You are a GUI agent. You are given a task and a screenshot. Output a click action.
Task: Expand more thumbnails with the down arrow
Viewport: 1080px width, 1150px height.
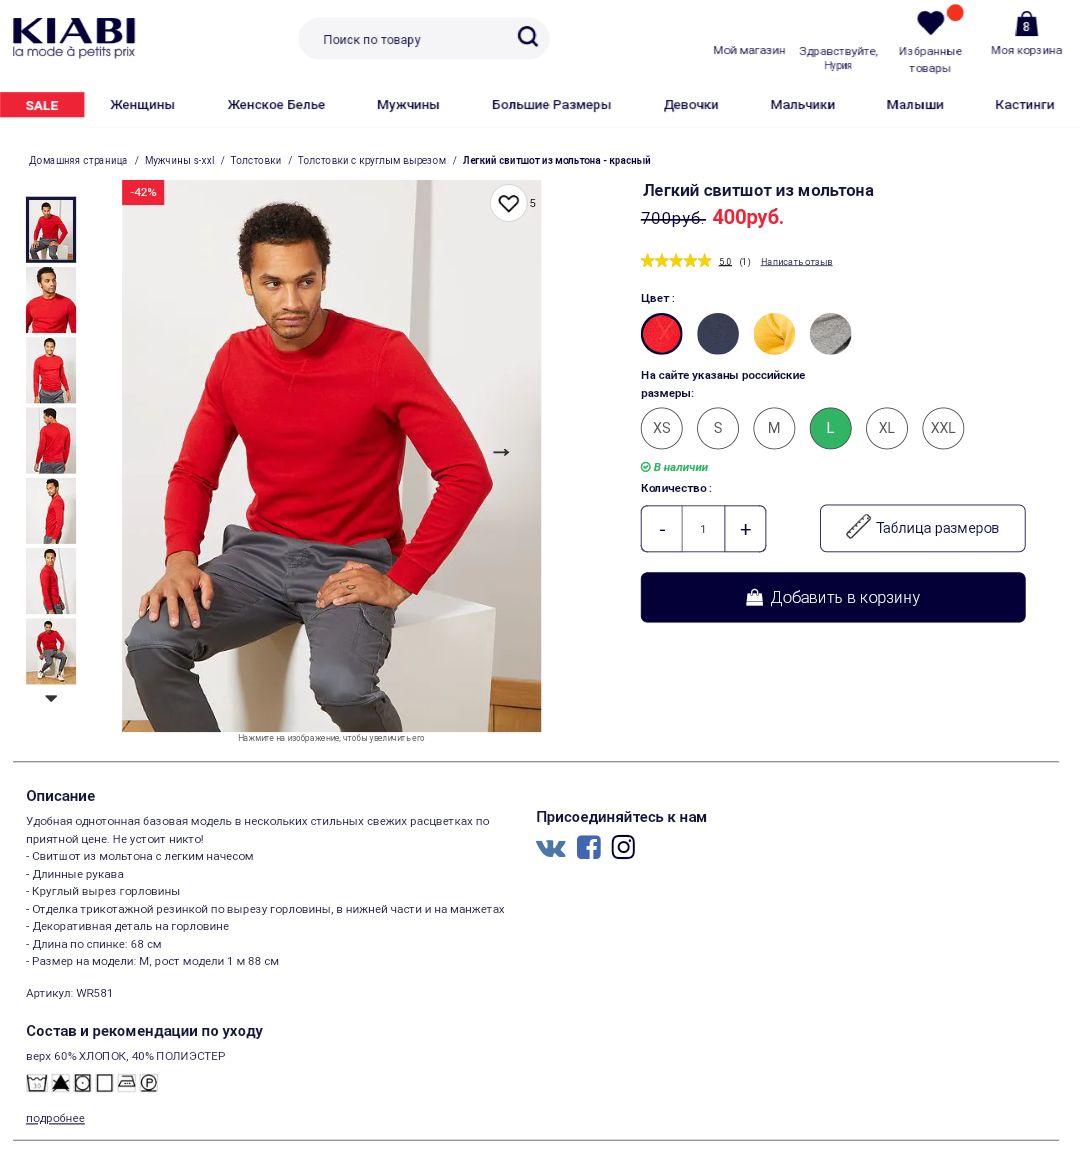(x=51, y=698)
